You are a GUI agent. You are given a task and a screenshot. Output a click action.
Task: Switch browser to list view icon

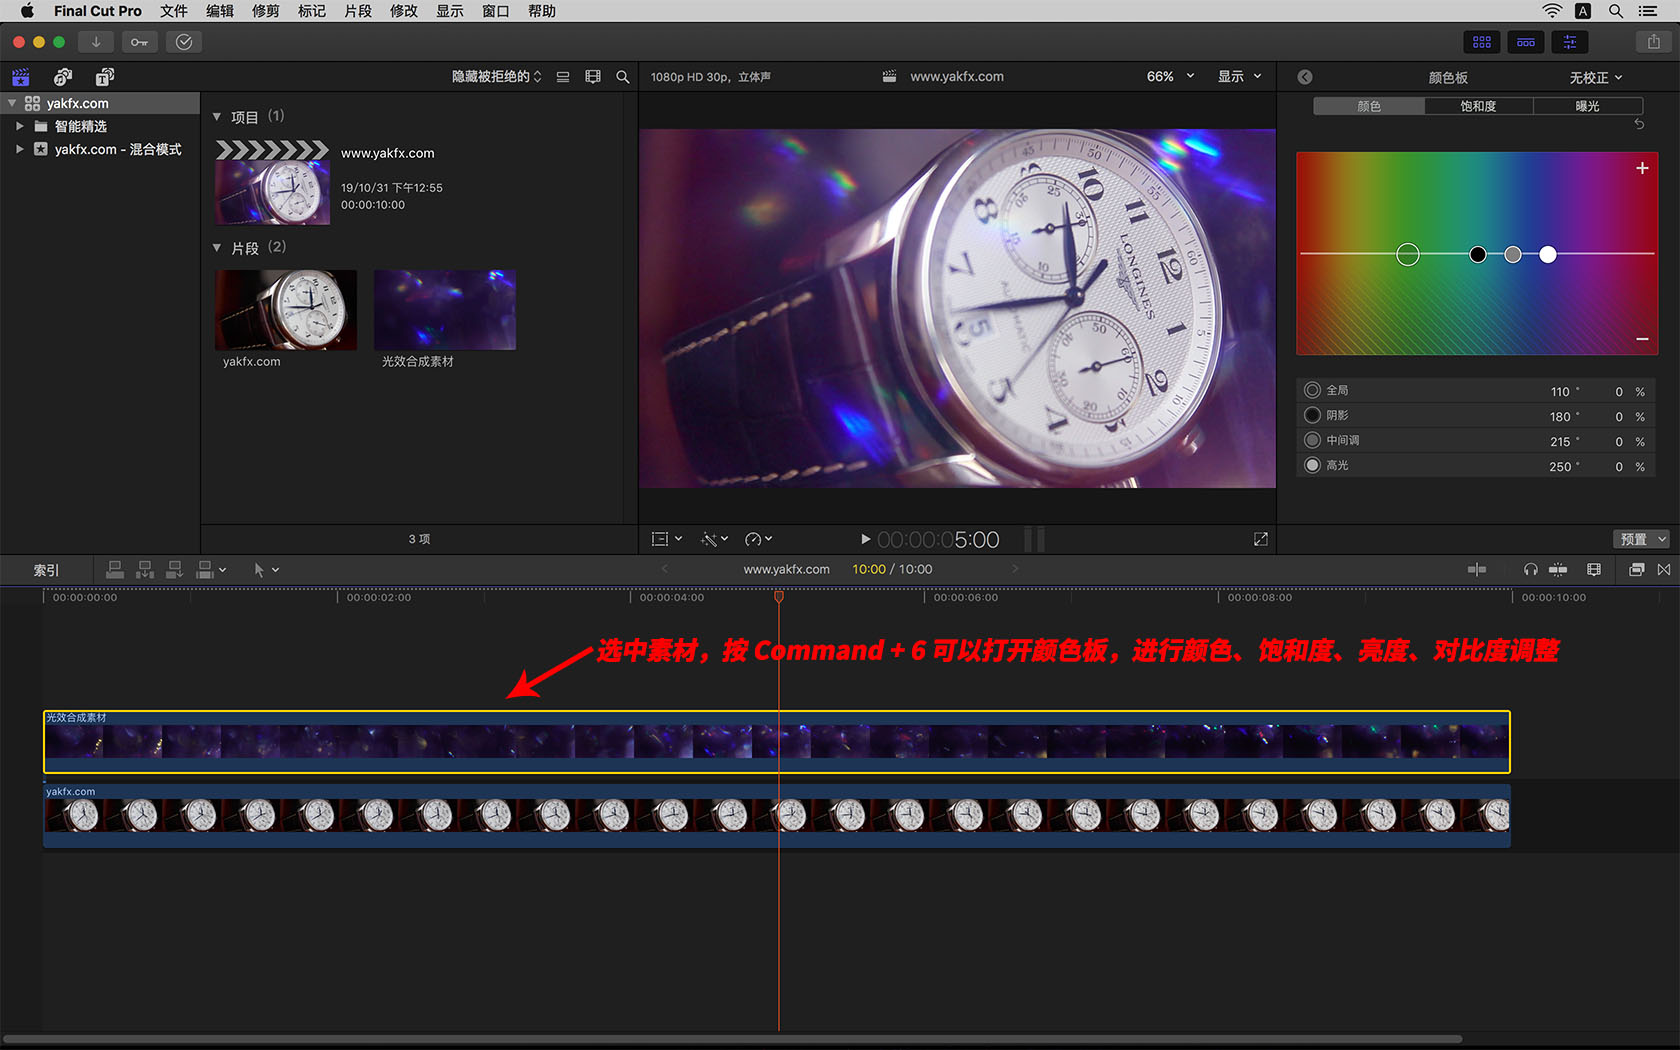(563, 77)
